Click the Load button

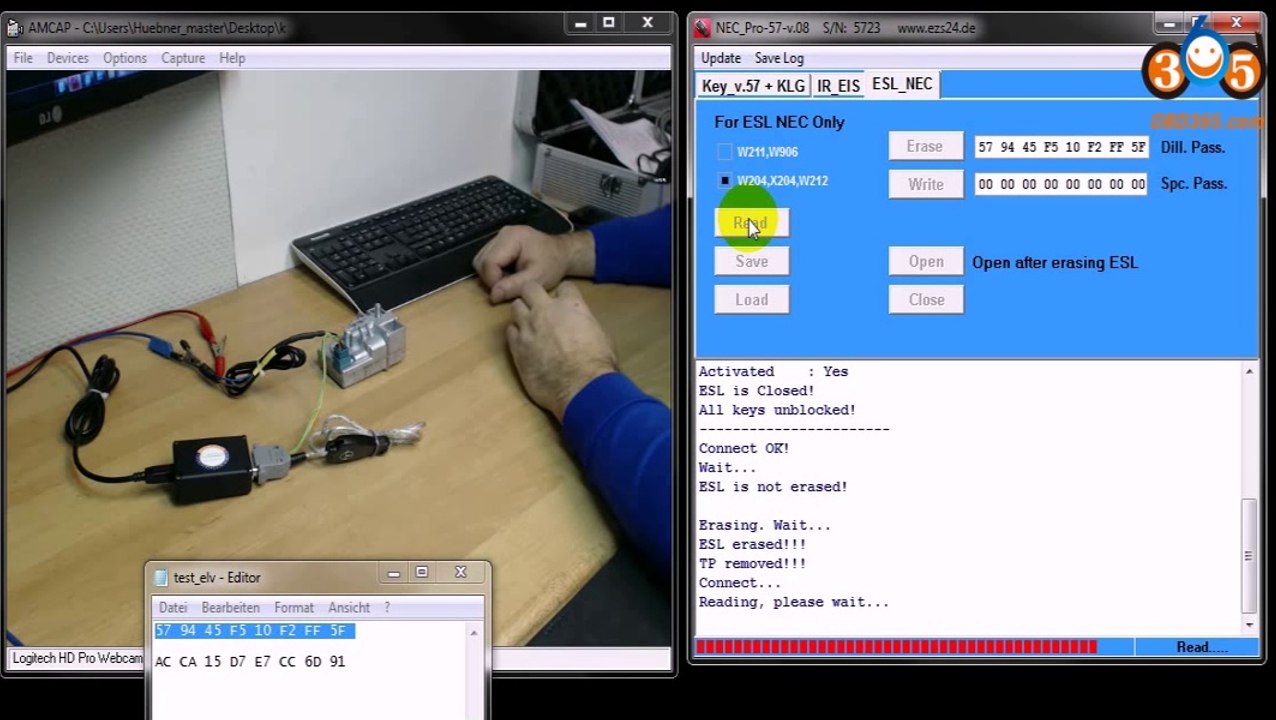(751, 299)
